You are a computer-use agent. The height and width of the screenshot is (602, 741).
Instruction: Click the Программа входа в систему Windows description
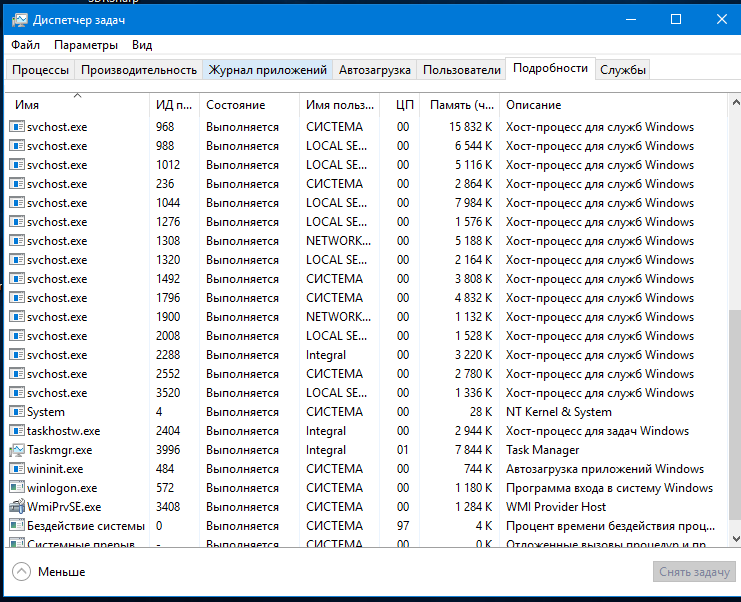pos(609,488)
